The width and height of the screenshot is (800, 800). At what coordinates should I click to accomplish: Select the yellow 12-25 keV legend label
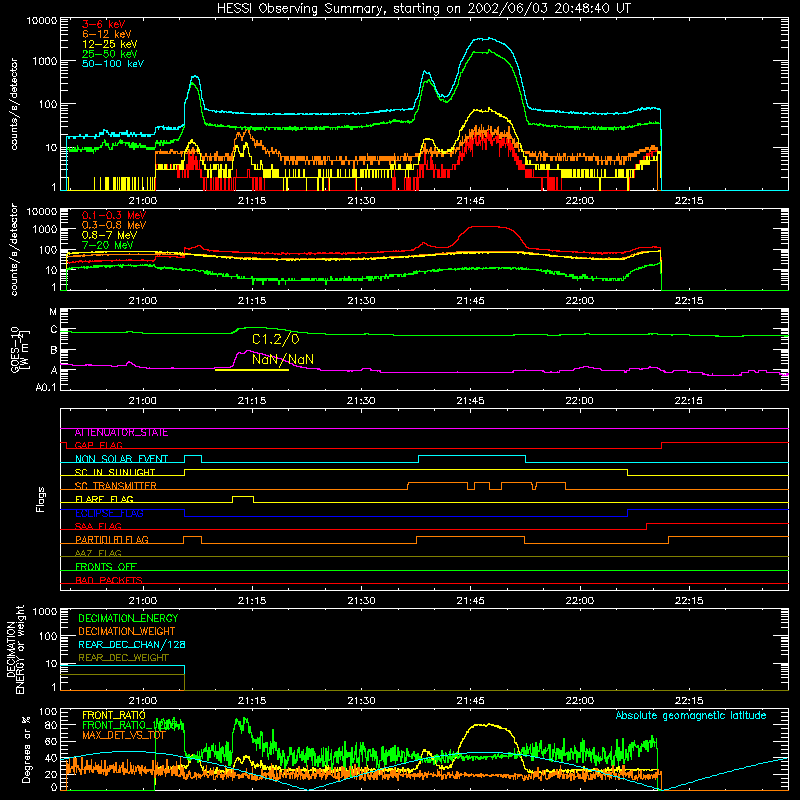[x=109, y=44]
